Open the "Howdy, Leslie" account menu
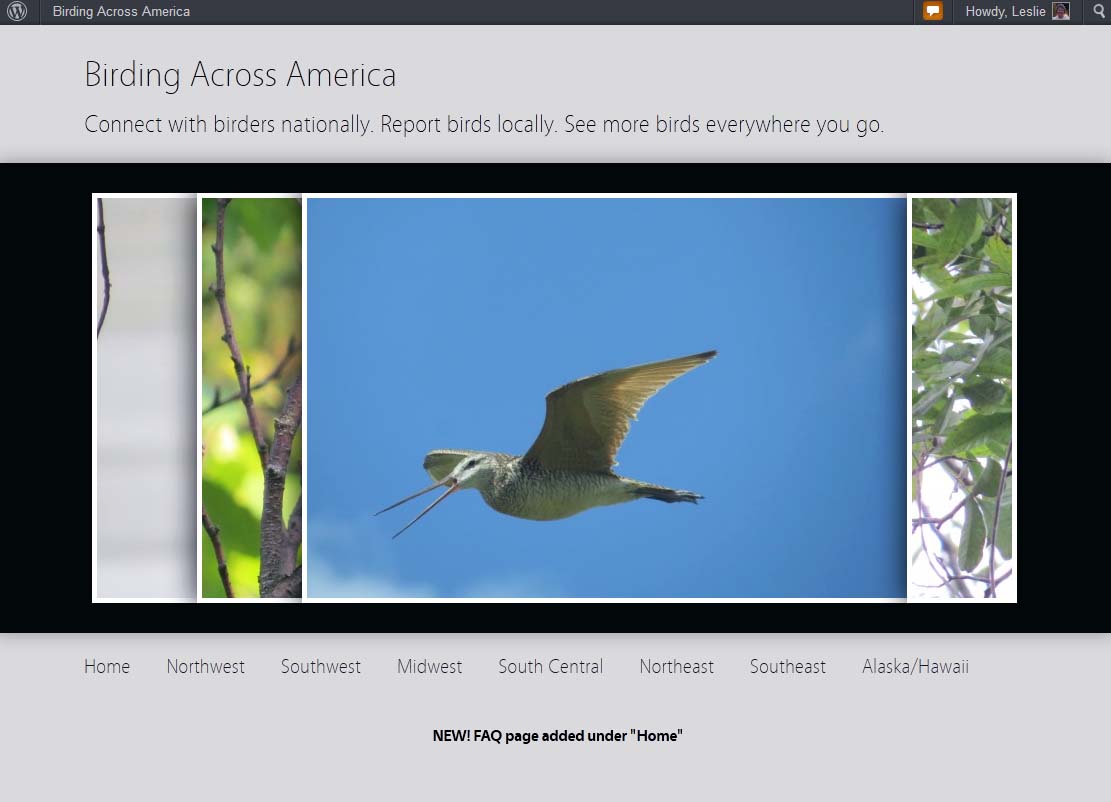The width and height of the screenshot is (1111, 802). coord(1005,12)
